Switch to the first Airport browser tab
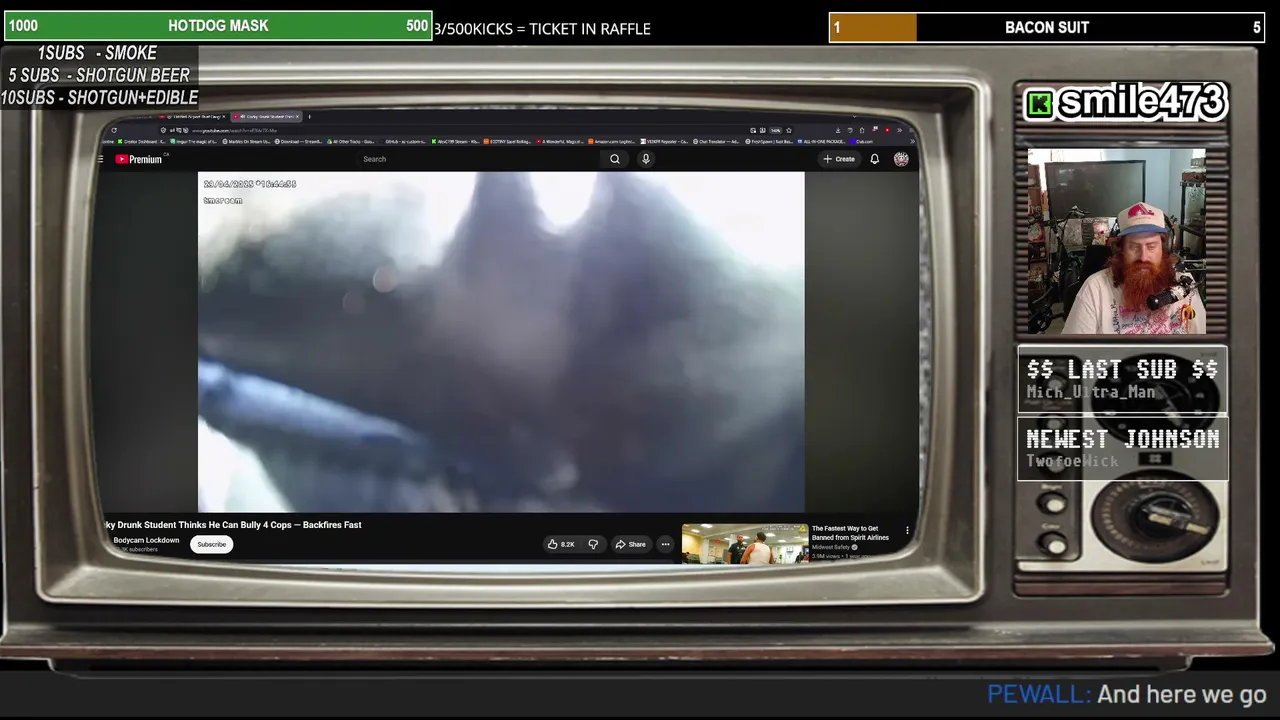 pos(192,117)
